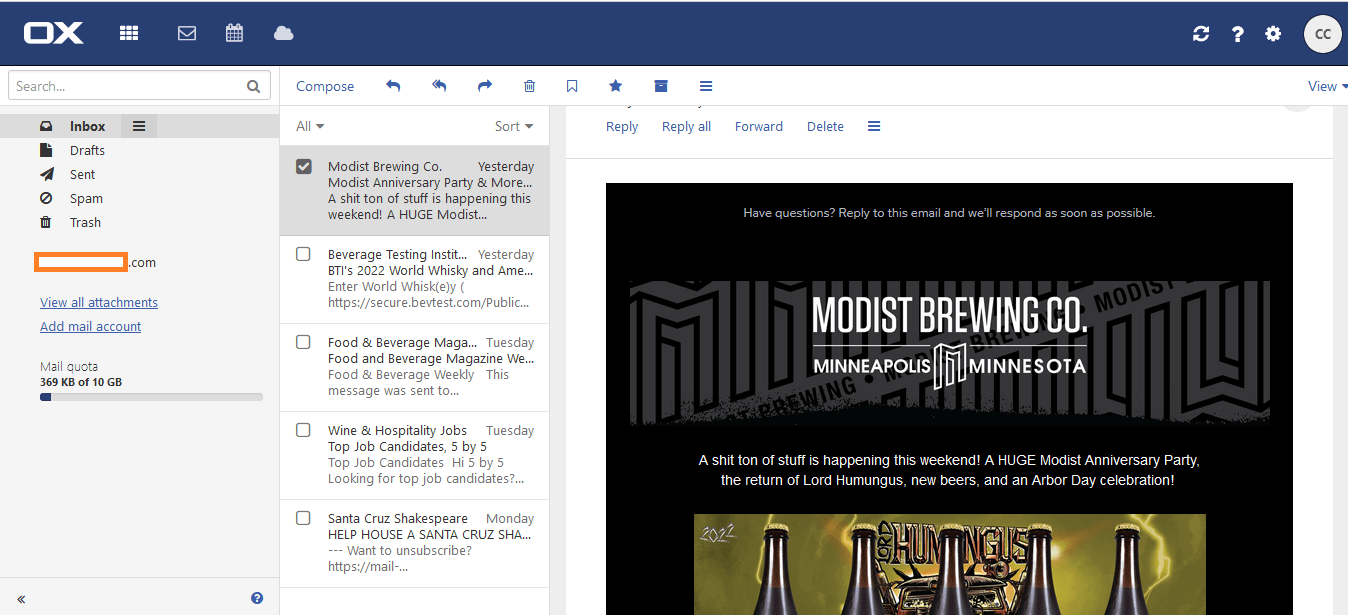
Task: Collapse the folder sidebar with chevron icon
Action: (x=21, y=599)
